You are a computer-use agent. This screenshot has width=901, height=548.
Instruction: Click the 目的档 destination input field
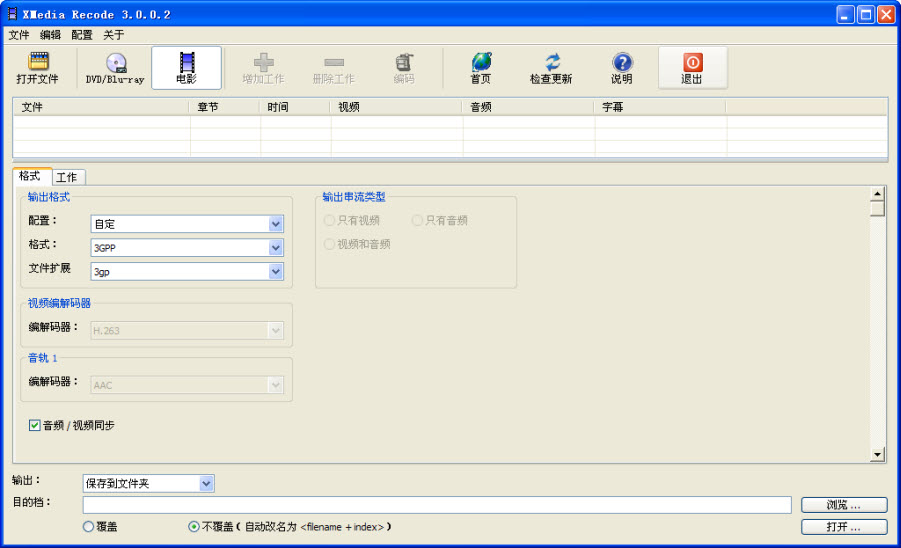[437, 505]
